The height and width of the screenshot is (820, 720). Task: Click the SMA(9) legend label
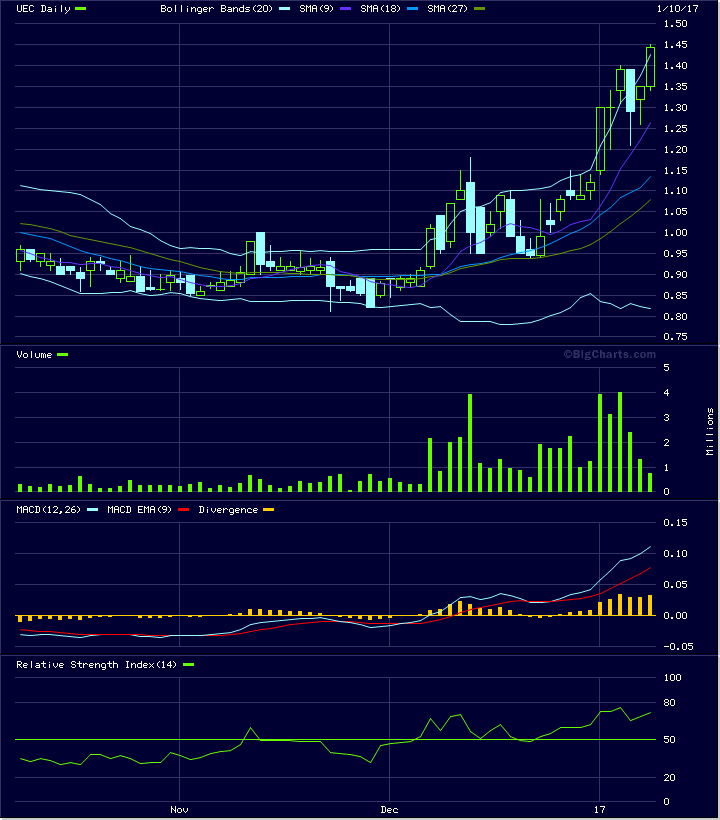point(316,9)
